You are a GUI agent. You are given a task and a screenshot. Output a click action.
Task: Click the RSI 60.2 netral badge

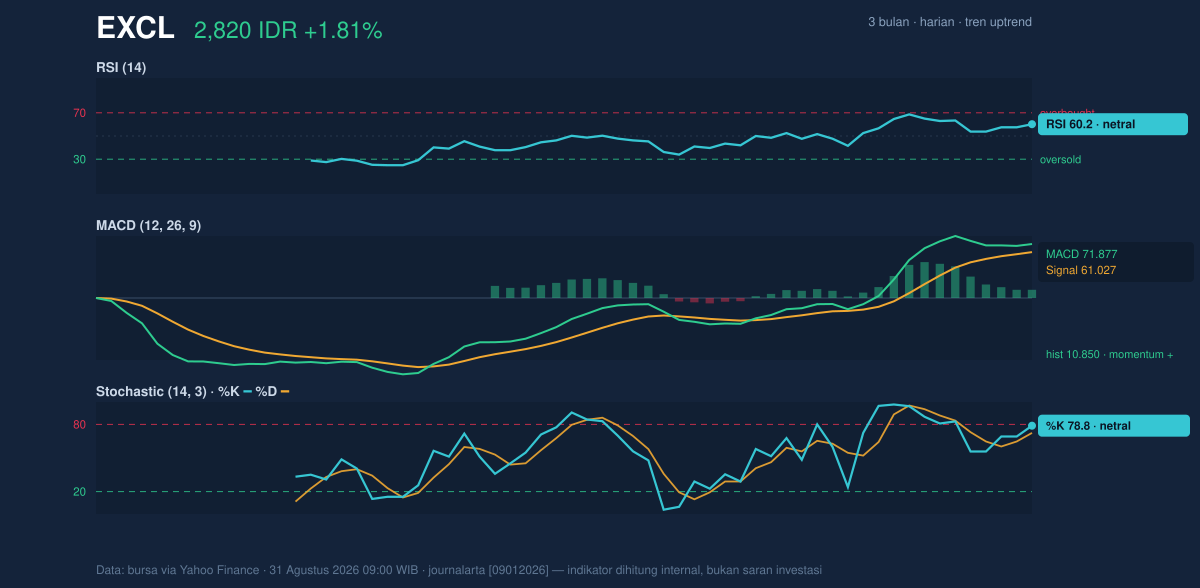pyautogui.click(x=1113, y=125)
